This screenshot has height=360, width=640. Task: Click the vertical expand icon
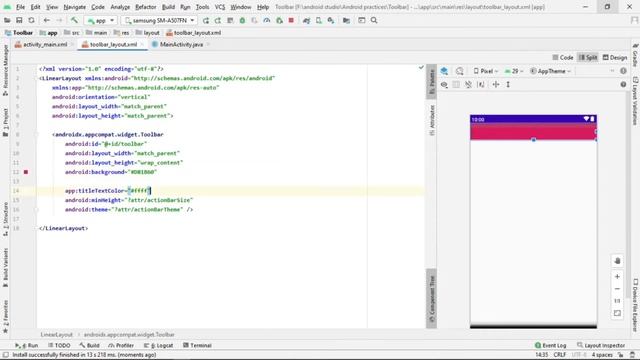[508, 84]
